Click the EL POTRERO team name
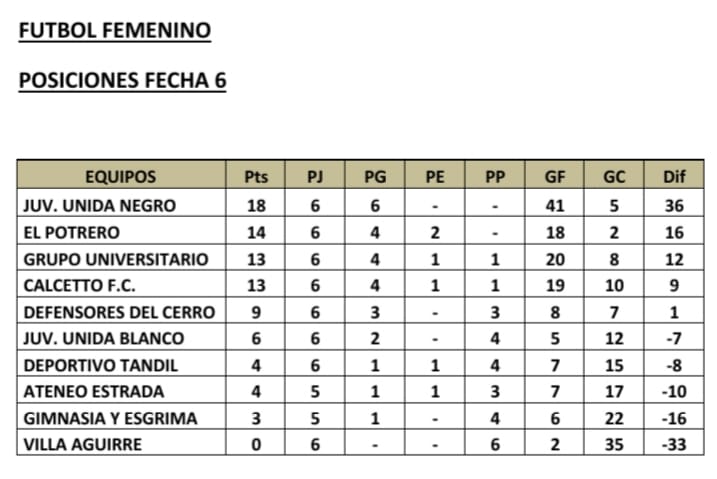Image resolution: width=717 pixels, height=479 pixels. coord(71,233)
